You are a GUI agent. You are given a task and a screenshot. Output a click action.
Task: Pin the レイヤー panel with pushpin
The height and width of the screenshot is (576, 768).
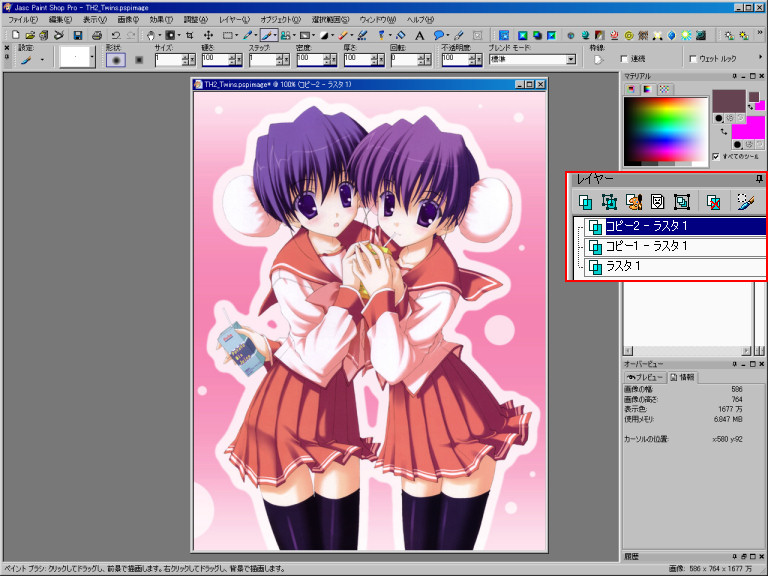tap(759, 179)
